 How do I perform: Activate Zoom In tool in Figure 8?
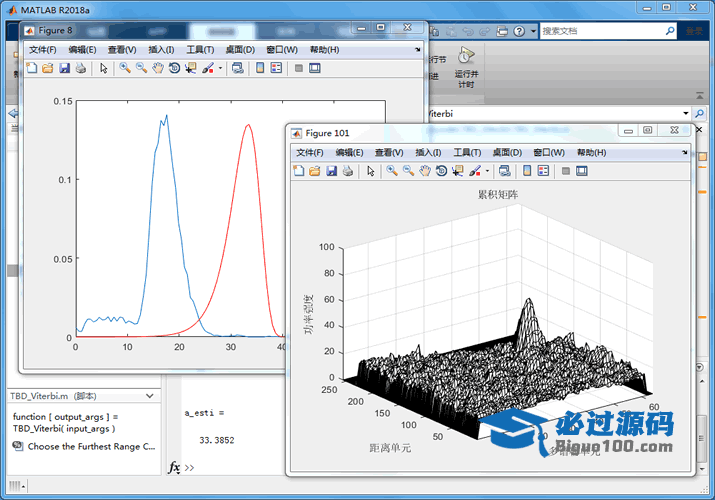pos(124,68)
